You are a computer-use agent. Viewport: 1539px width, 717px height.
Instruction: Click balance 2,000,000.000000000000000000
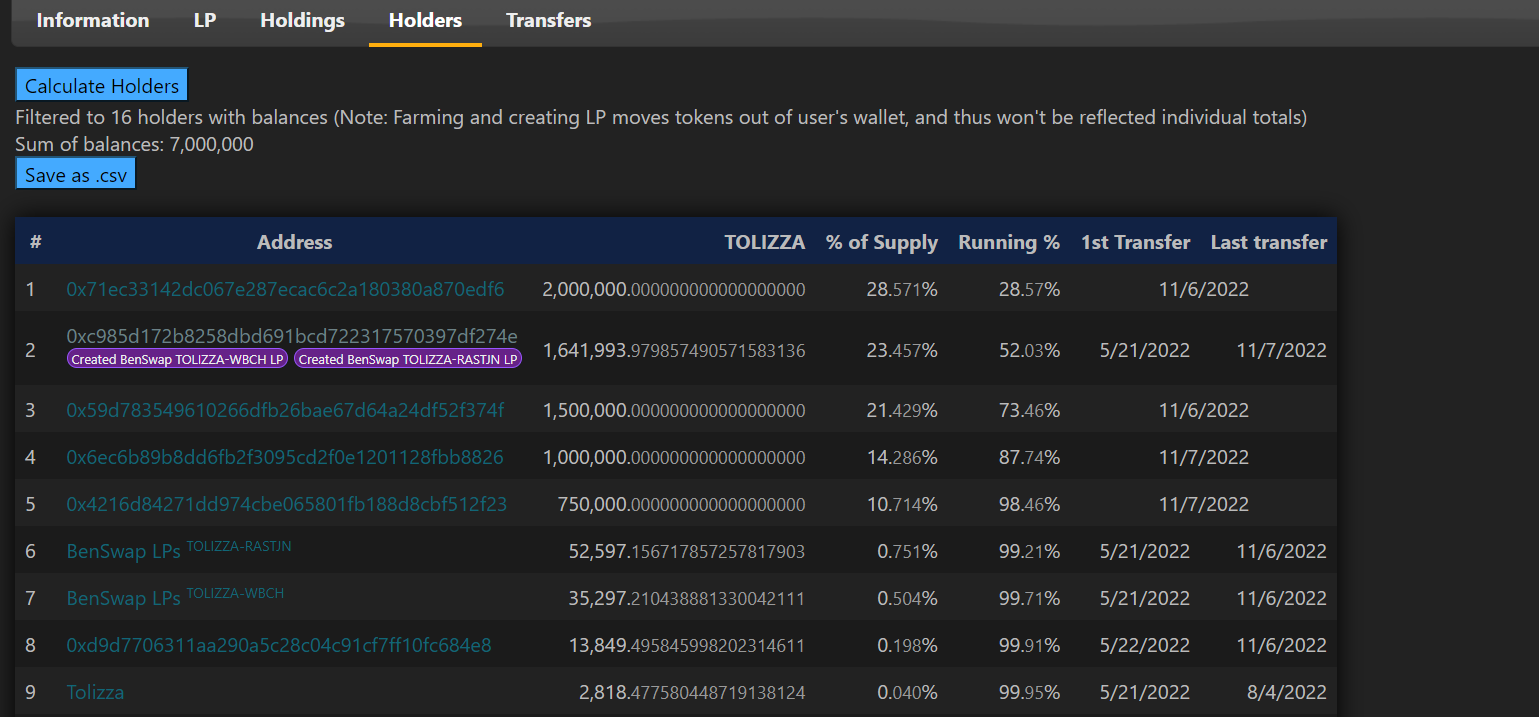tap(674, 289)
